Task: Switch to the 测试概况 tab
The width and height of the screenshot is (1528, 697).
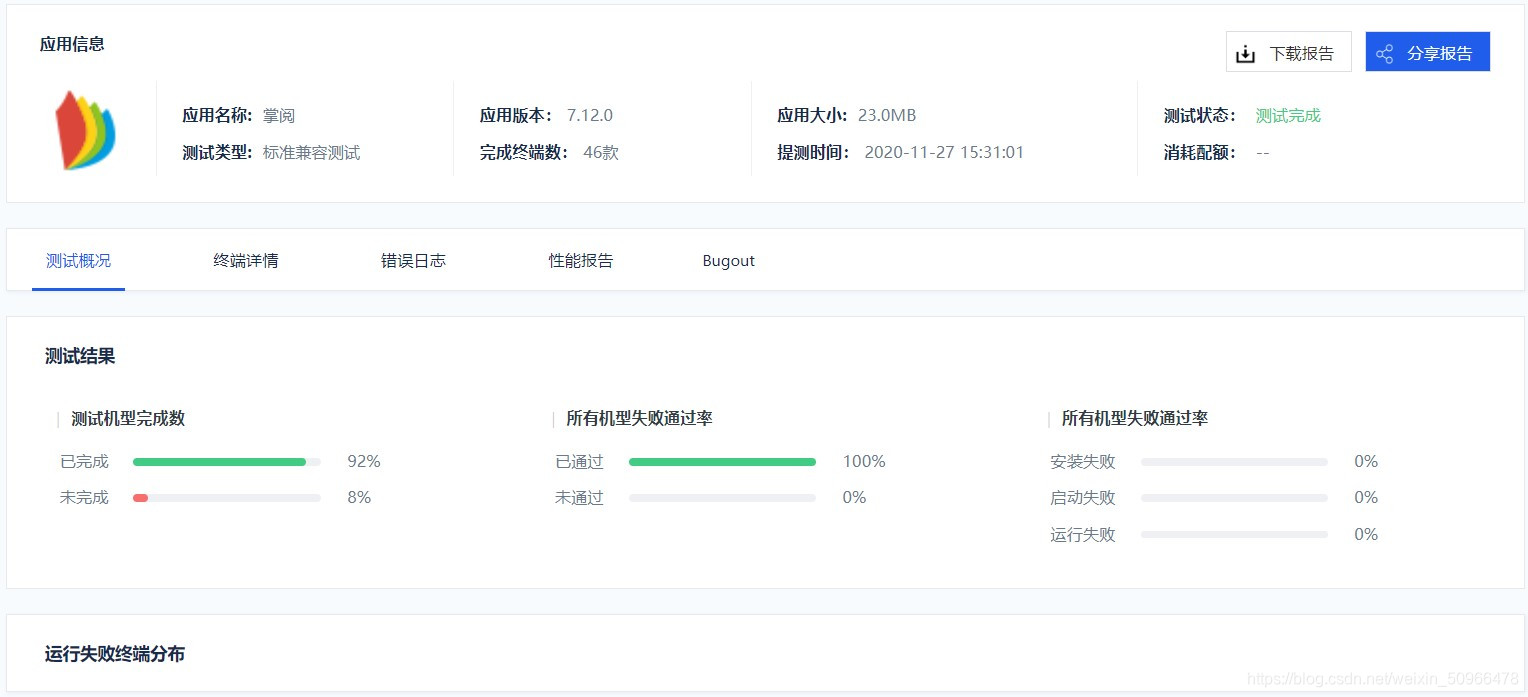Action: click(78, 261)
